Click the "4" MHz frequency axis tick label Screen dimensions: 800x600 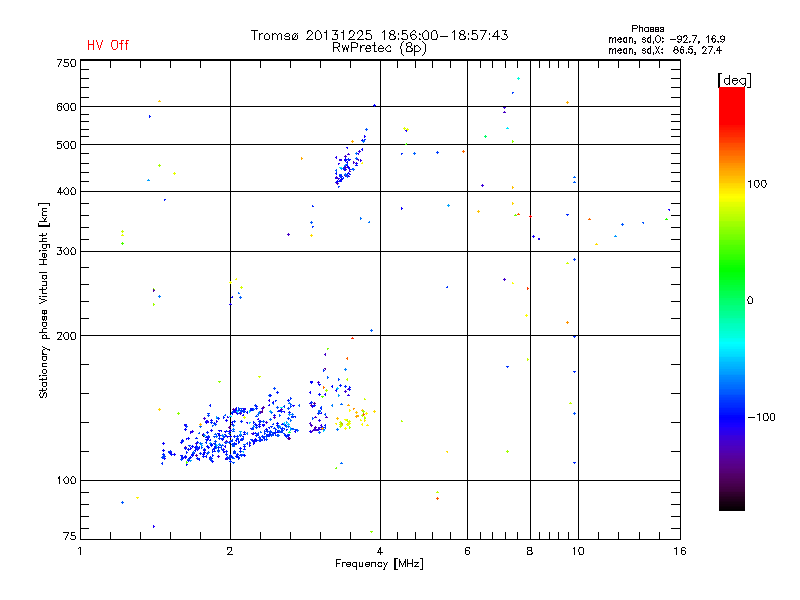(380, 551)
